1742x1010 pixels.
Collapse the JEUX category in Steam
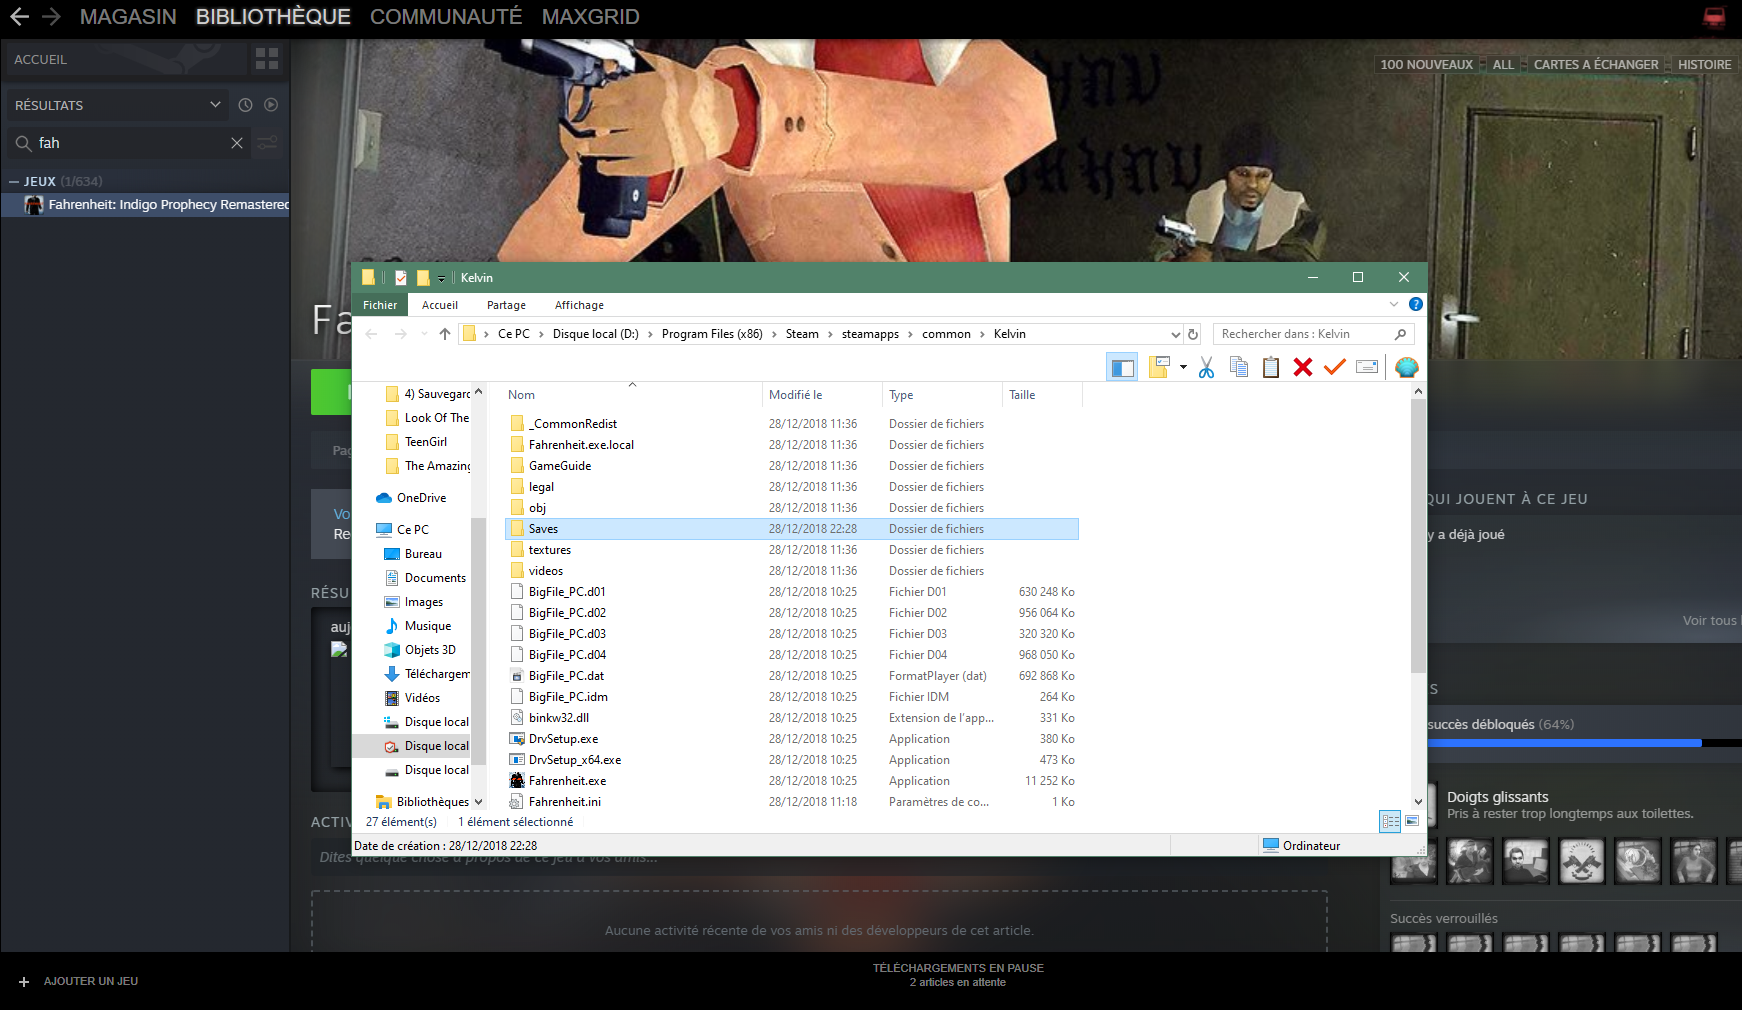[14, 182]
